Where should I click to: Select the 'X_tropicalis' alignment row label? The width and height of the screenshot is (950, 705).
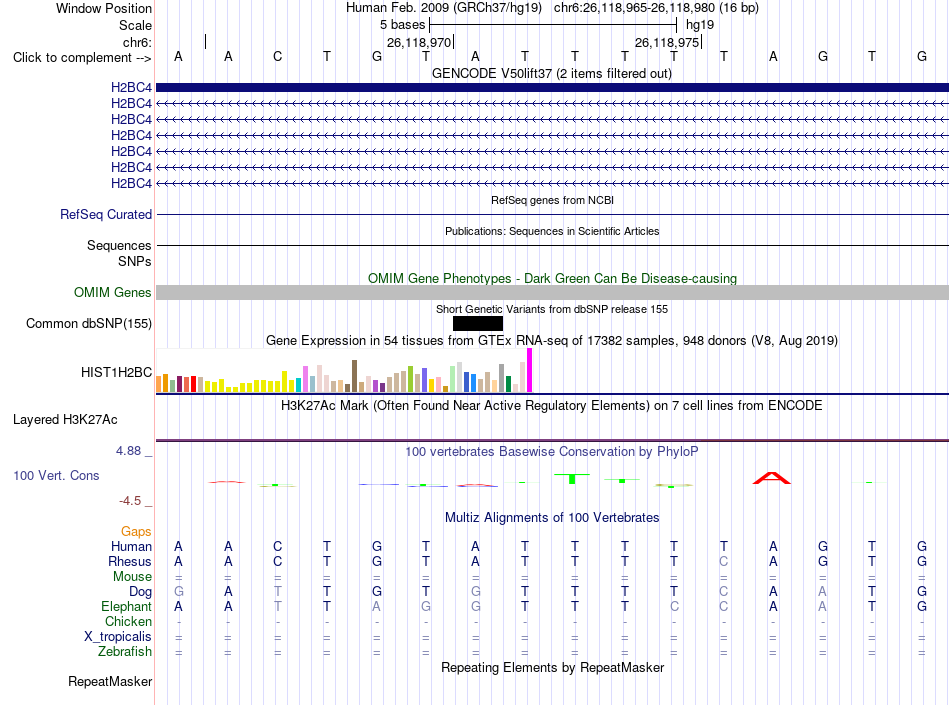pyautogui.click(x=118, y=637)
